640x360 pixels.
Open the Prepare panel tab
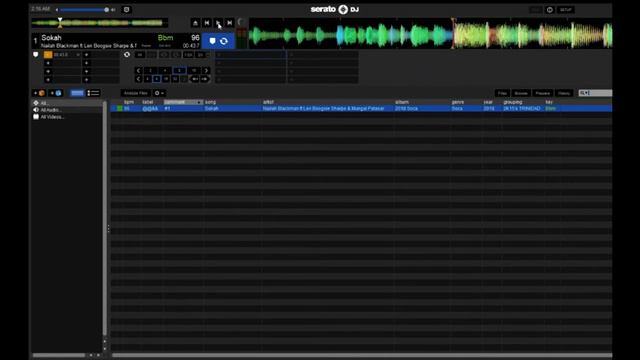coord(542,93)
